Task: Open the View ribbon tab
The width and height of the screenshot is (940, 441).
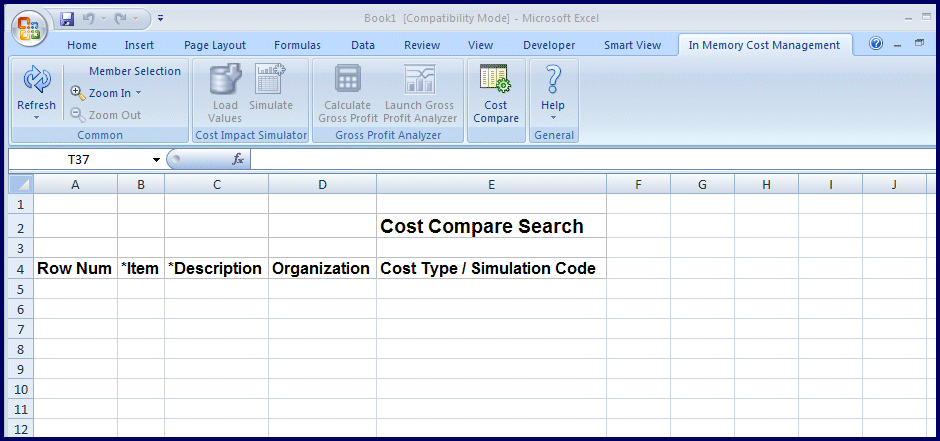Action: (480, 45)
